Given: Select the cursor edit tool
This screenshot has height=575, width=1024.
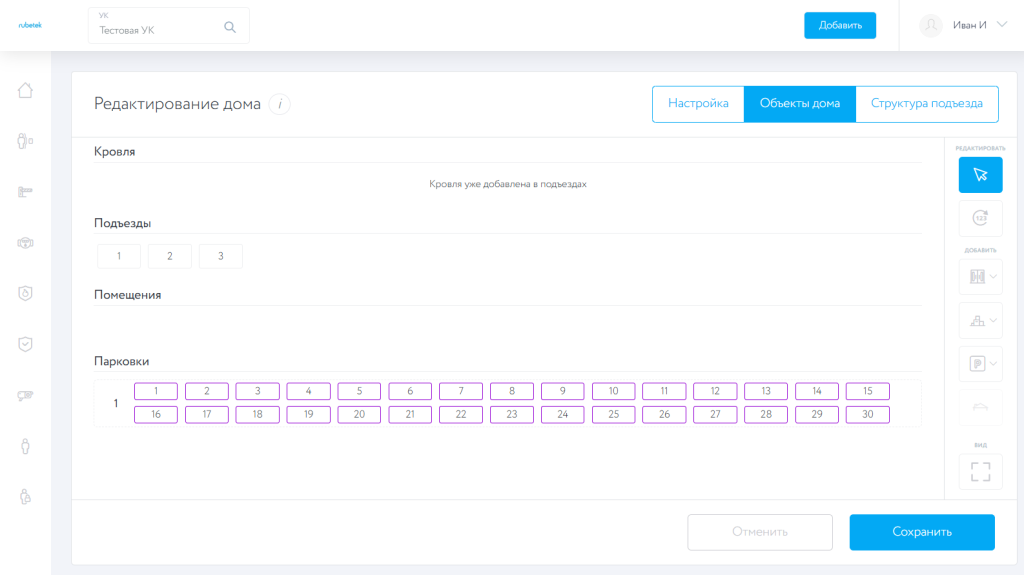Looking at the screenshot, I should [x=980, y=174].
